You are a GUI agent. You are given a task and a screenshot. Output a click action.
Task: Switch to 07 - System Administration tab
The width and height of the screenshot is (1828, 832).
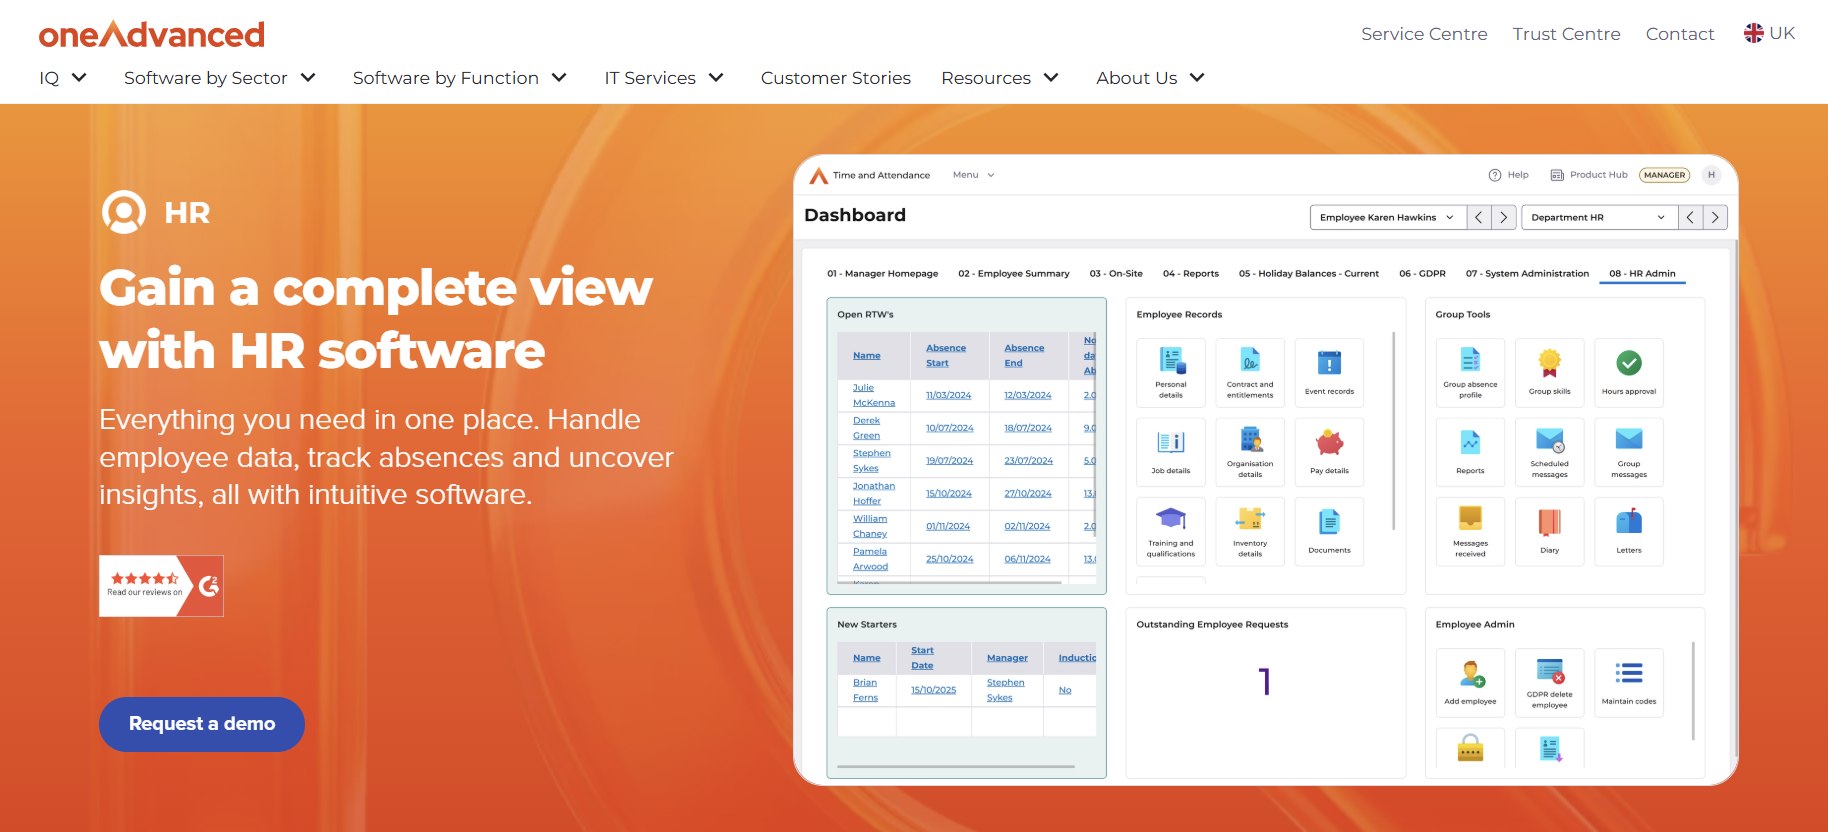(1527, 273)
